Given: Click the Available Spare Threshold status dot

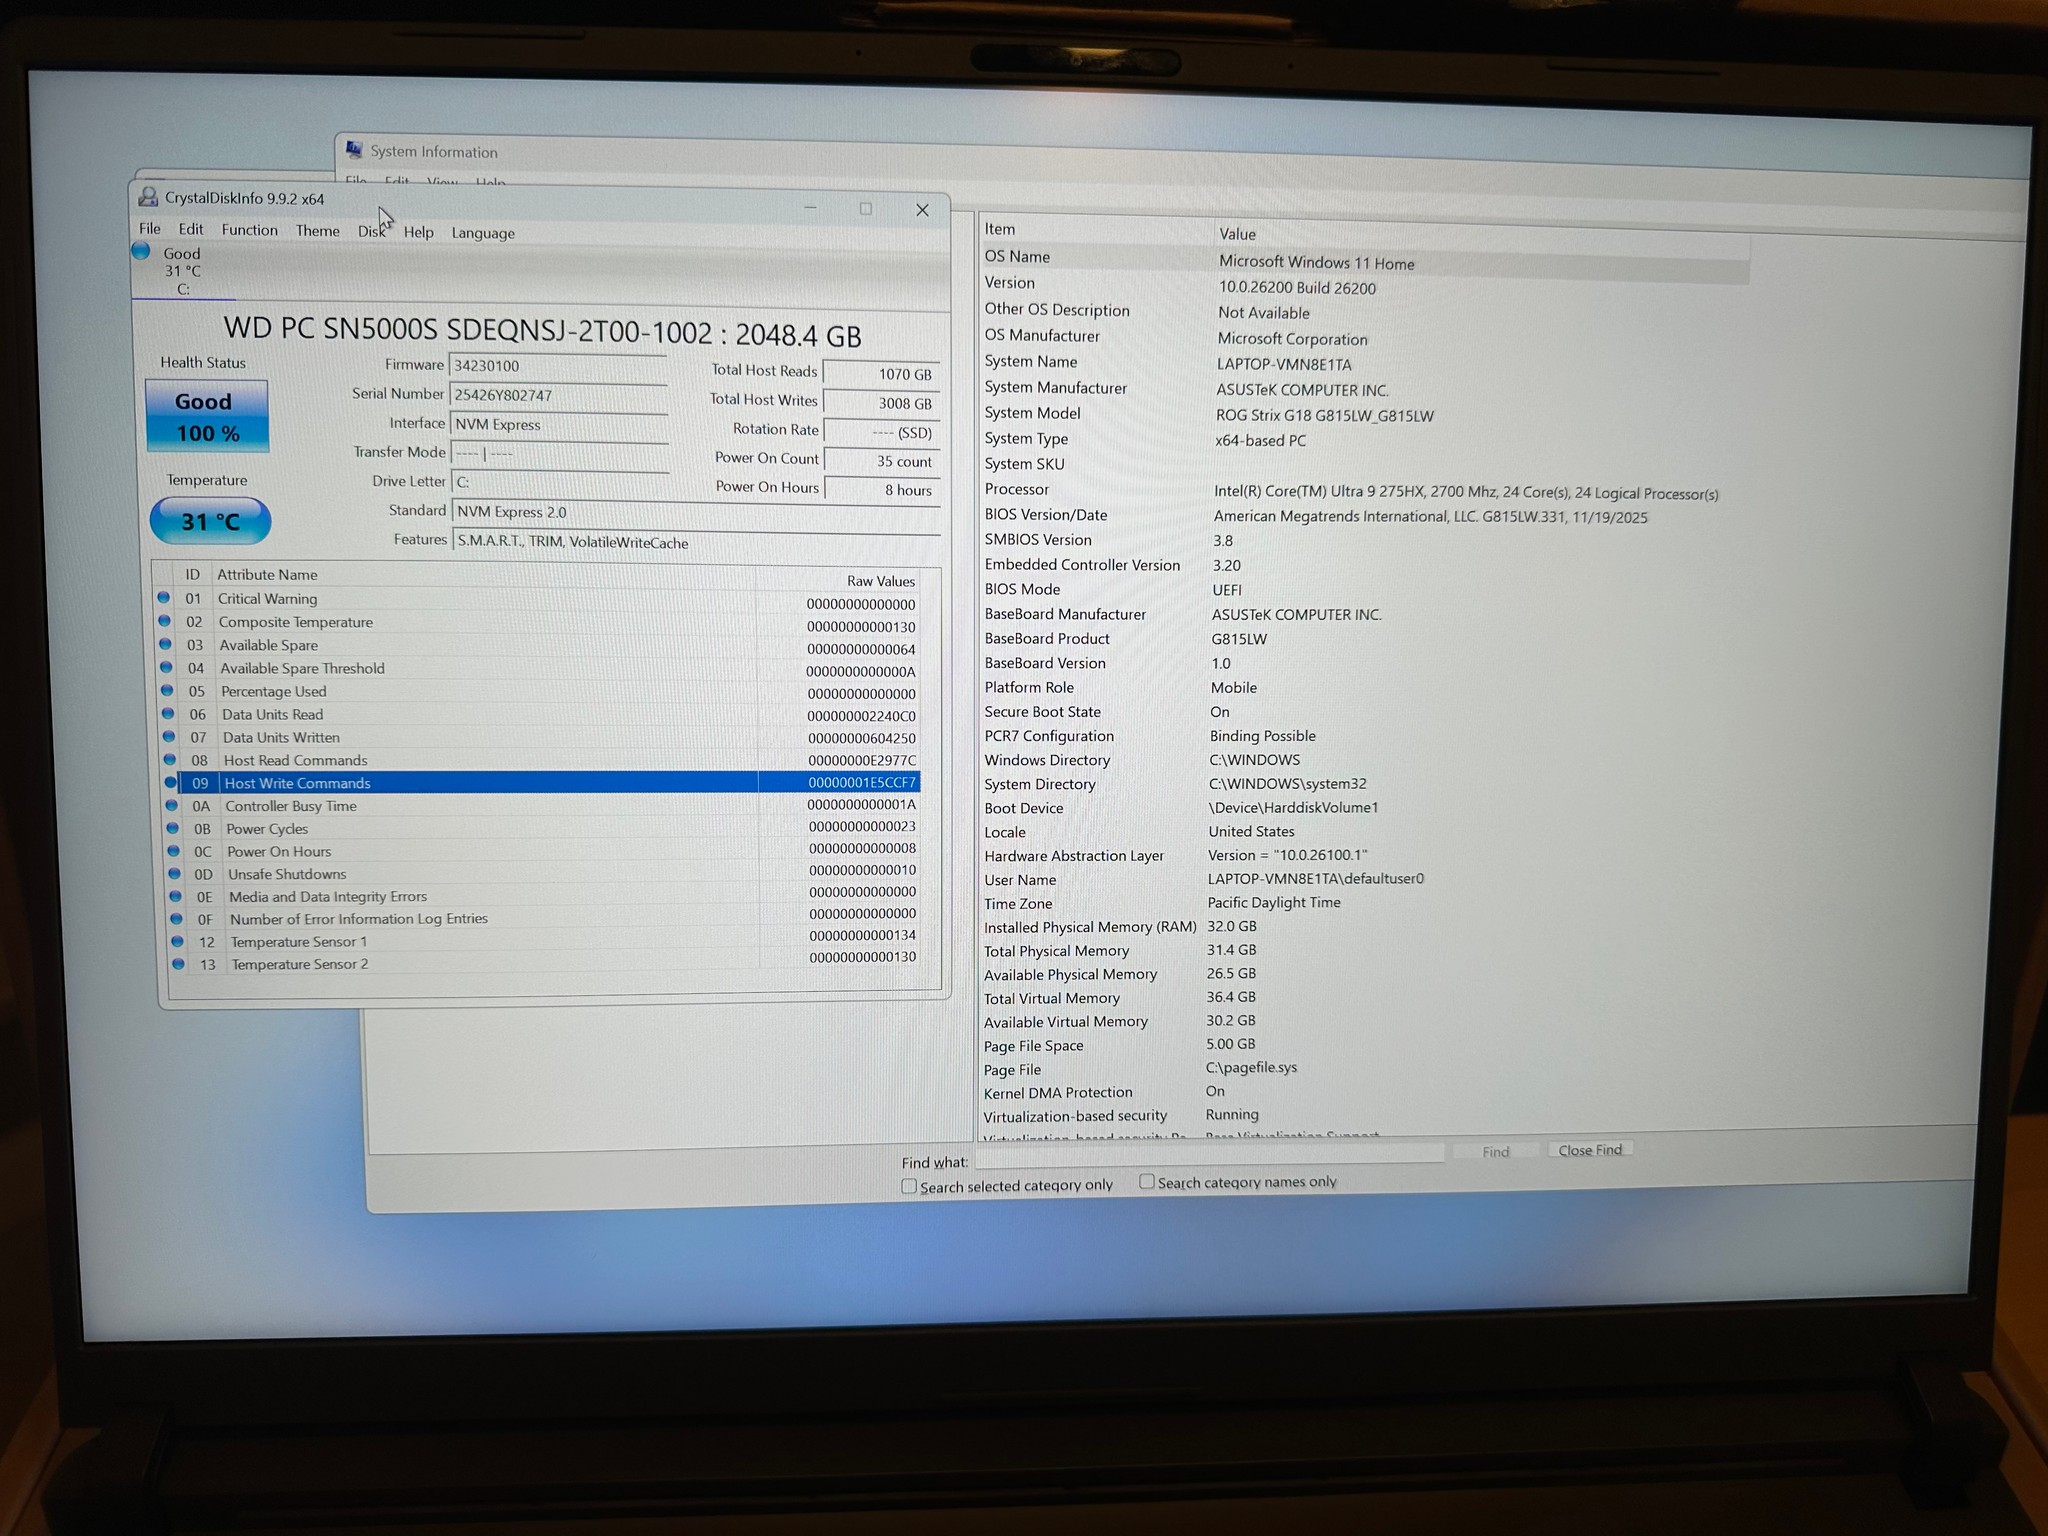Looking at the screenshot, I should click(166, 667).
